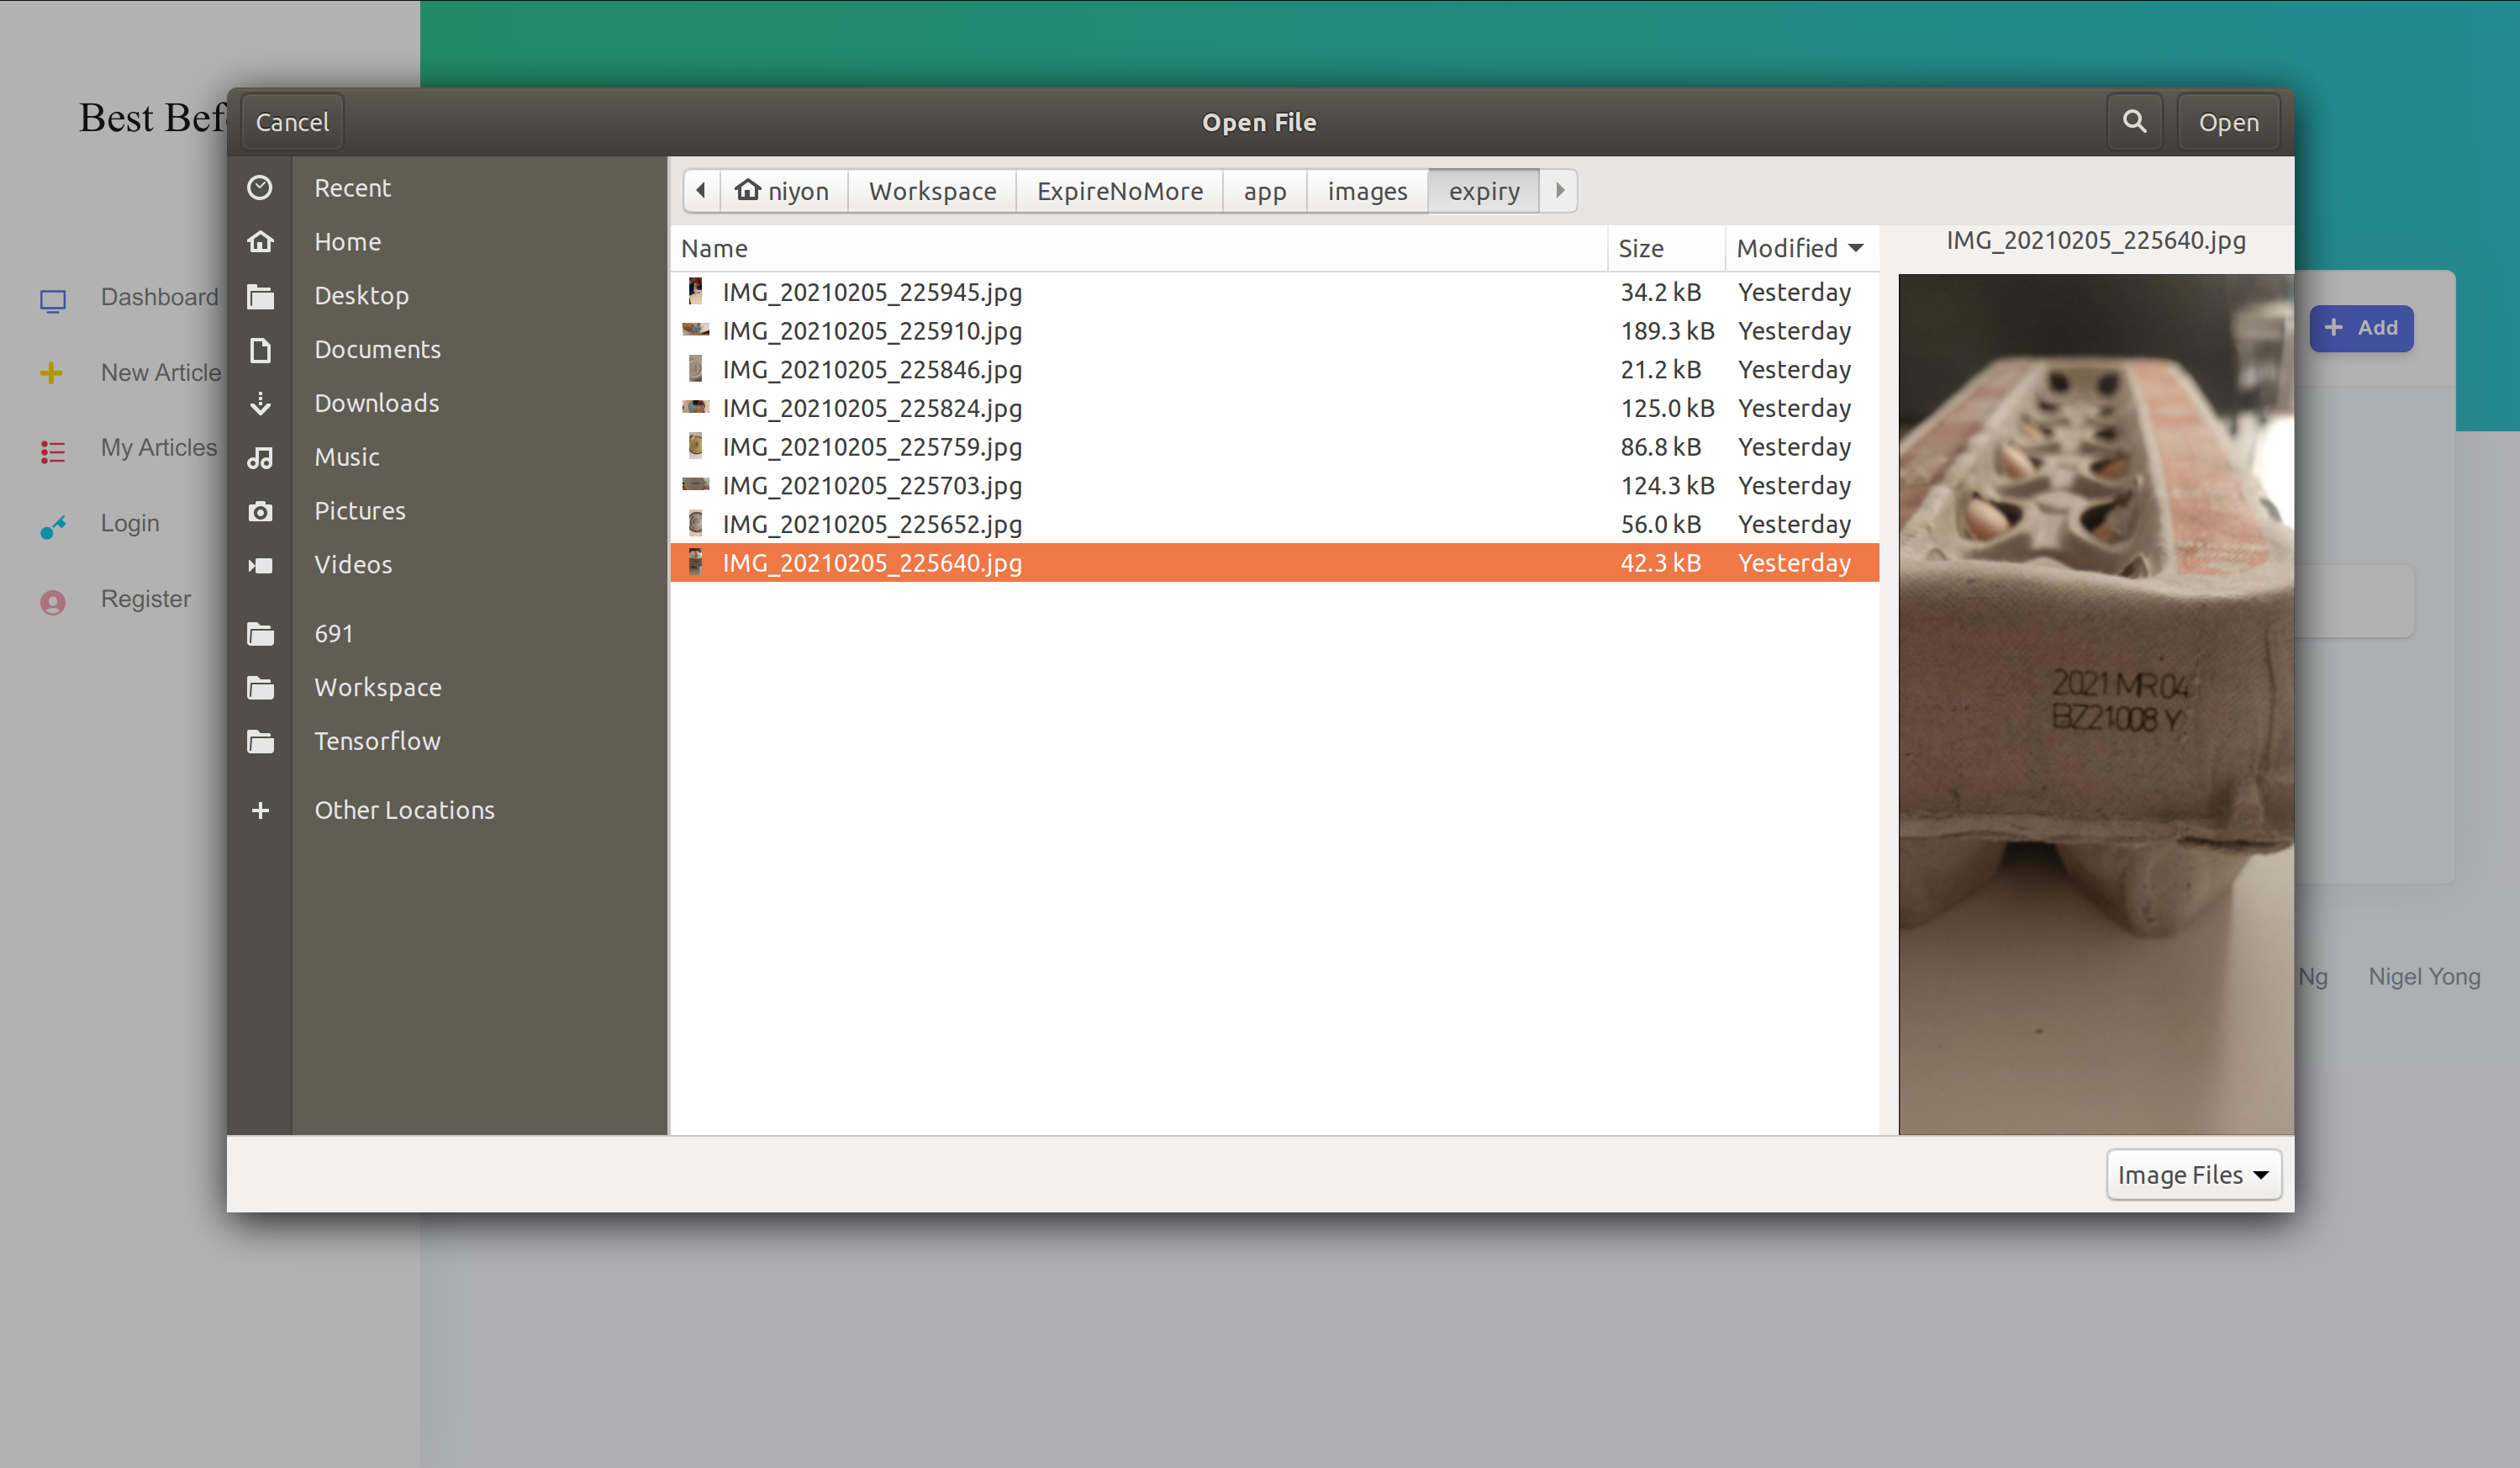Open the Image Files filter dropdown
Screen dimensions: 2520x1468
point(2193,1174)
